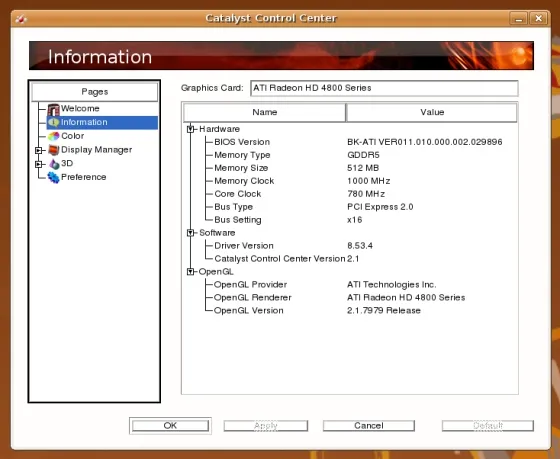The width and height of the screenshot is (560, 459).
Task: Select the Bus Type row
Action: click(x=234, y=207)
